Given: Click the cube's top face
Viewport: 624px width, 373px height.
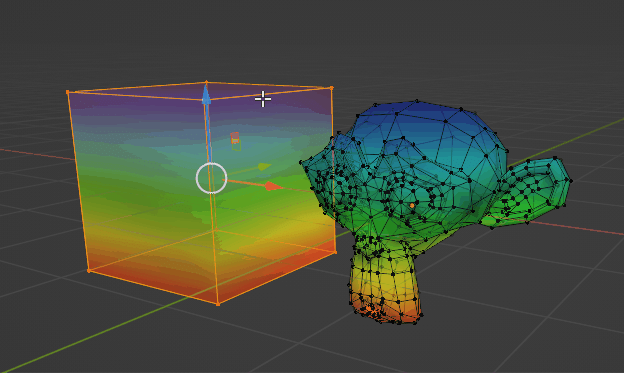Looking at the screenshot, I should point(199,90).
